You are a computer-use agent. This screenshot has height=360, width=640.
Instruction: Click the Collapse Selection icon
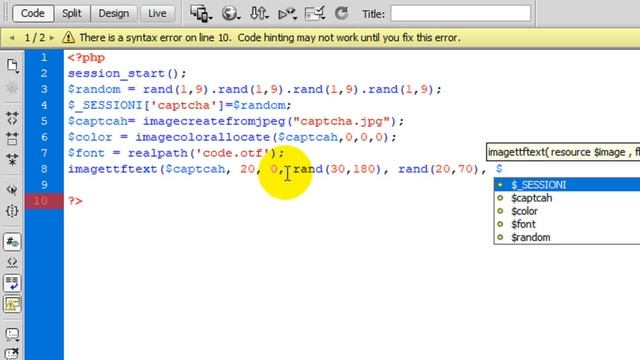click(12, 139)
